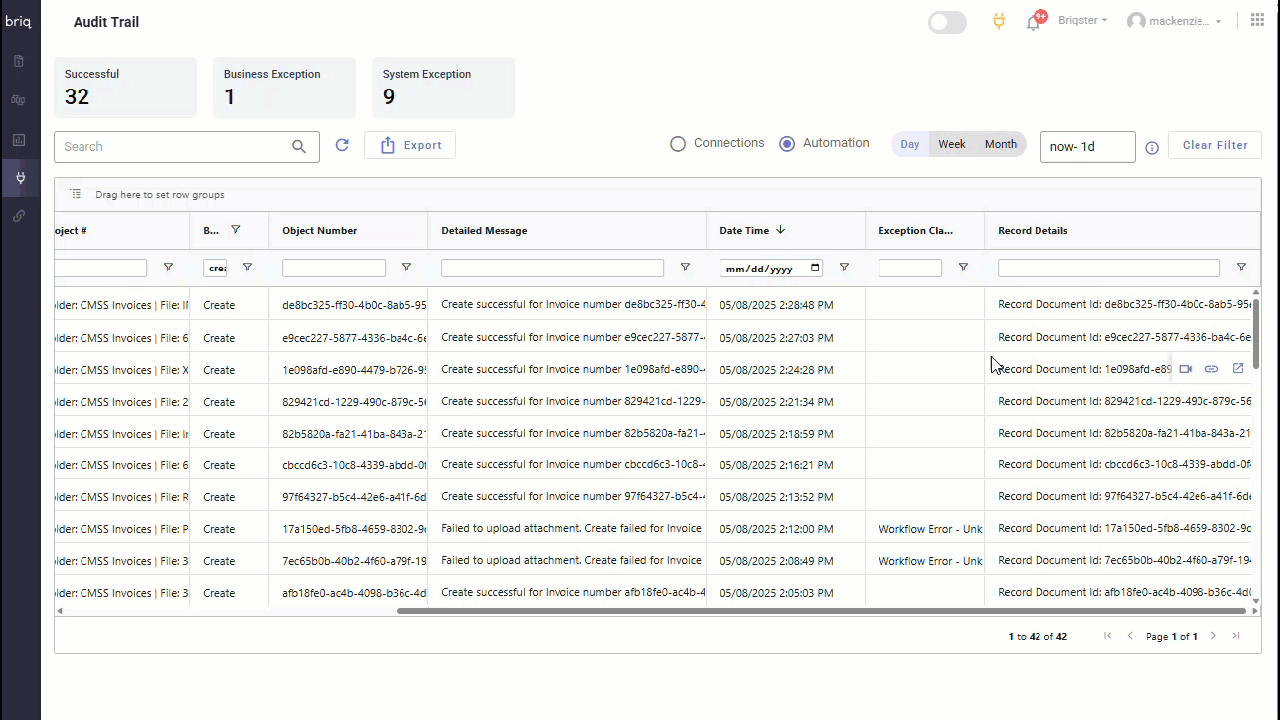Image resolution: width=1280 pixels, height=720 pixels.
Task: Click the Successful count card
Action: click(125, 87)
